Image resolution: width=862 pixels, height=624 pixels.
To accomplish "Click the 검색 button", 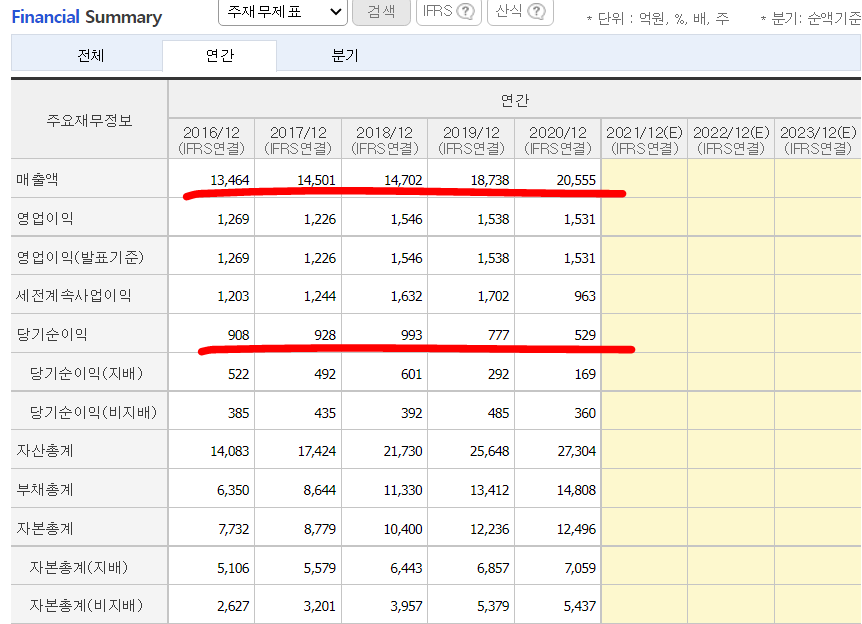I will [x=381, y=12].
